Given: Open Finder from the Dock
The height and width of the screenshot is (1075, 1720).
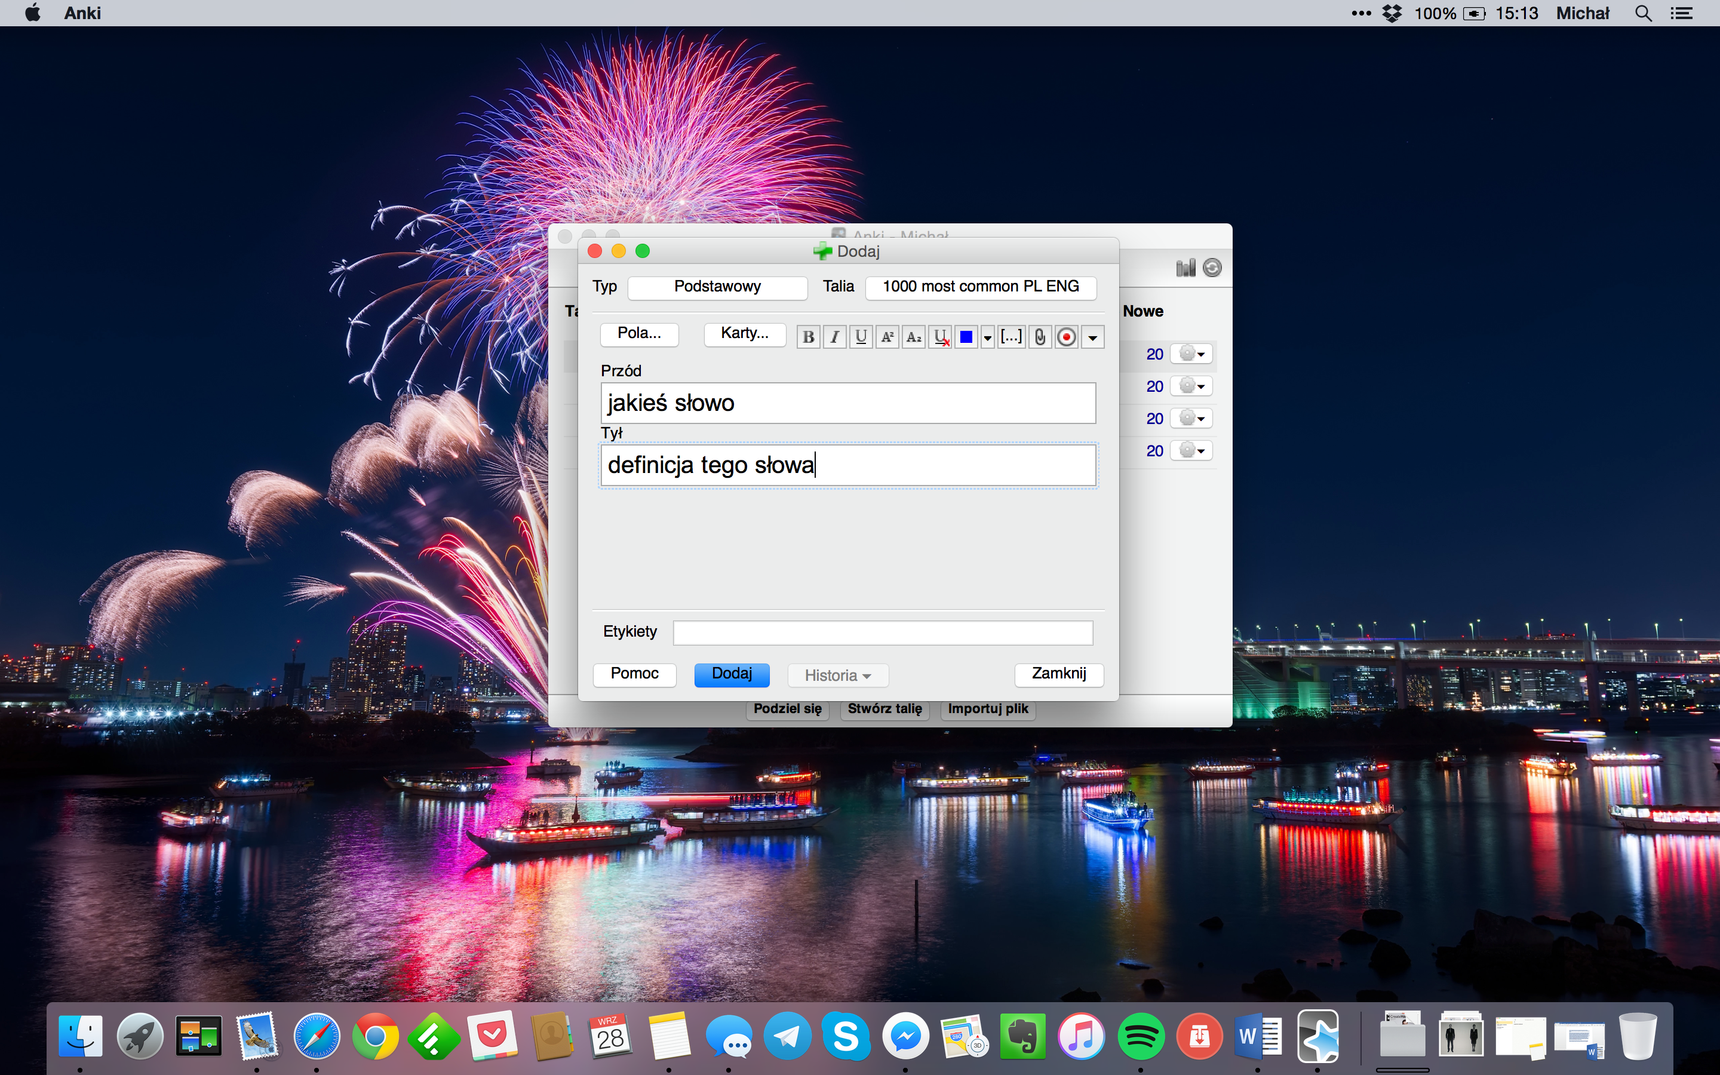Looking at the screenshot, I should (x=80, y=1037).
